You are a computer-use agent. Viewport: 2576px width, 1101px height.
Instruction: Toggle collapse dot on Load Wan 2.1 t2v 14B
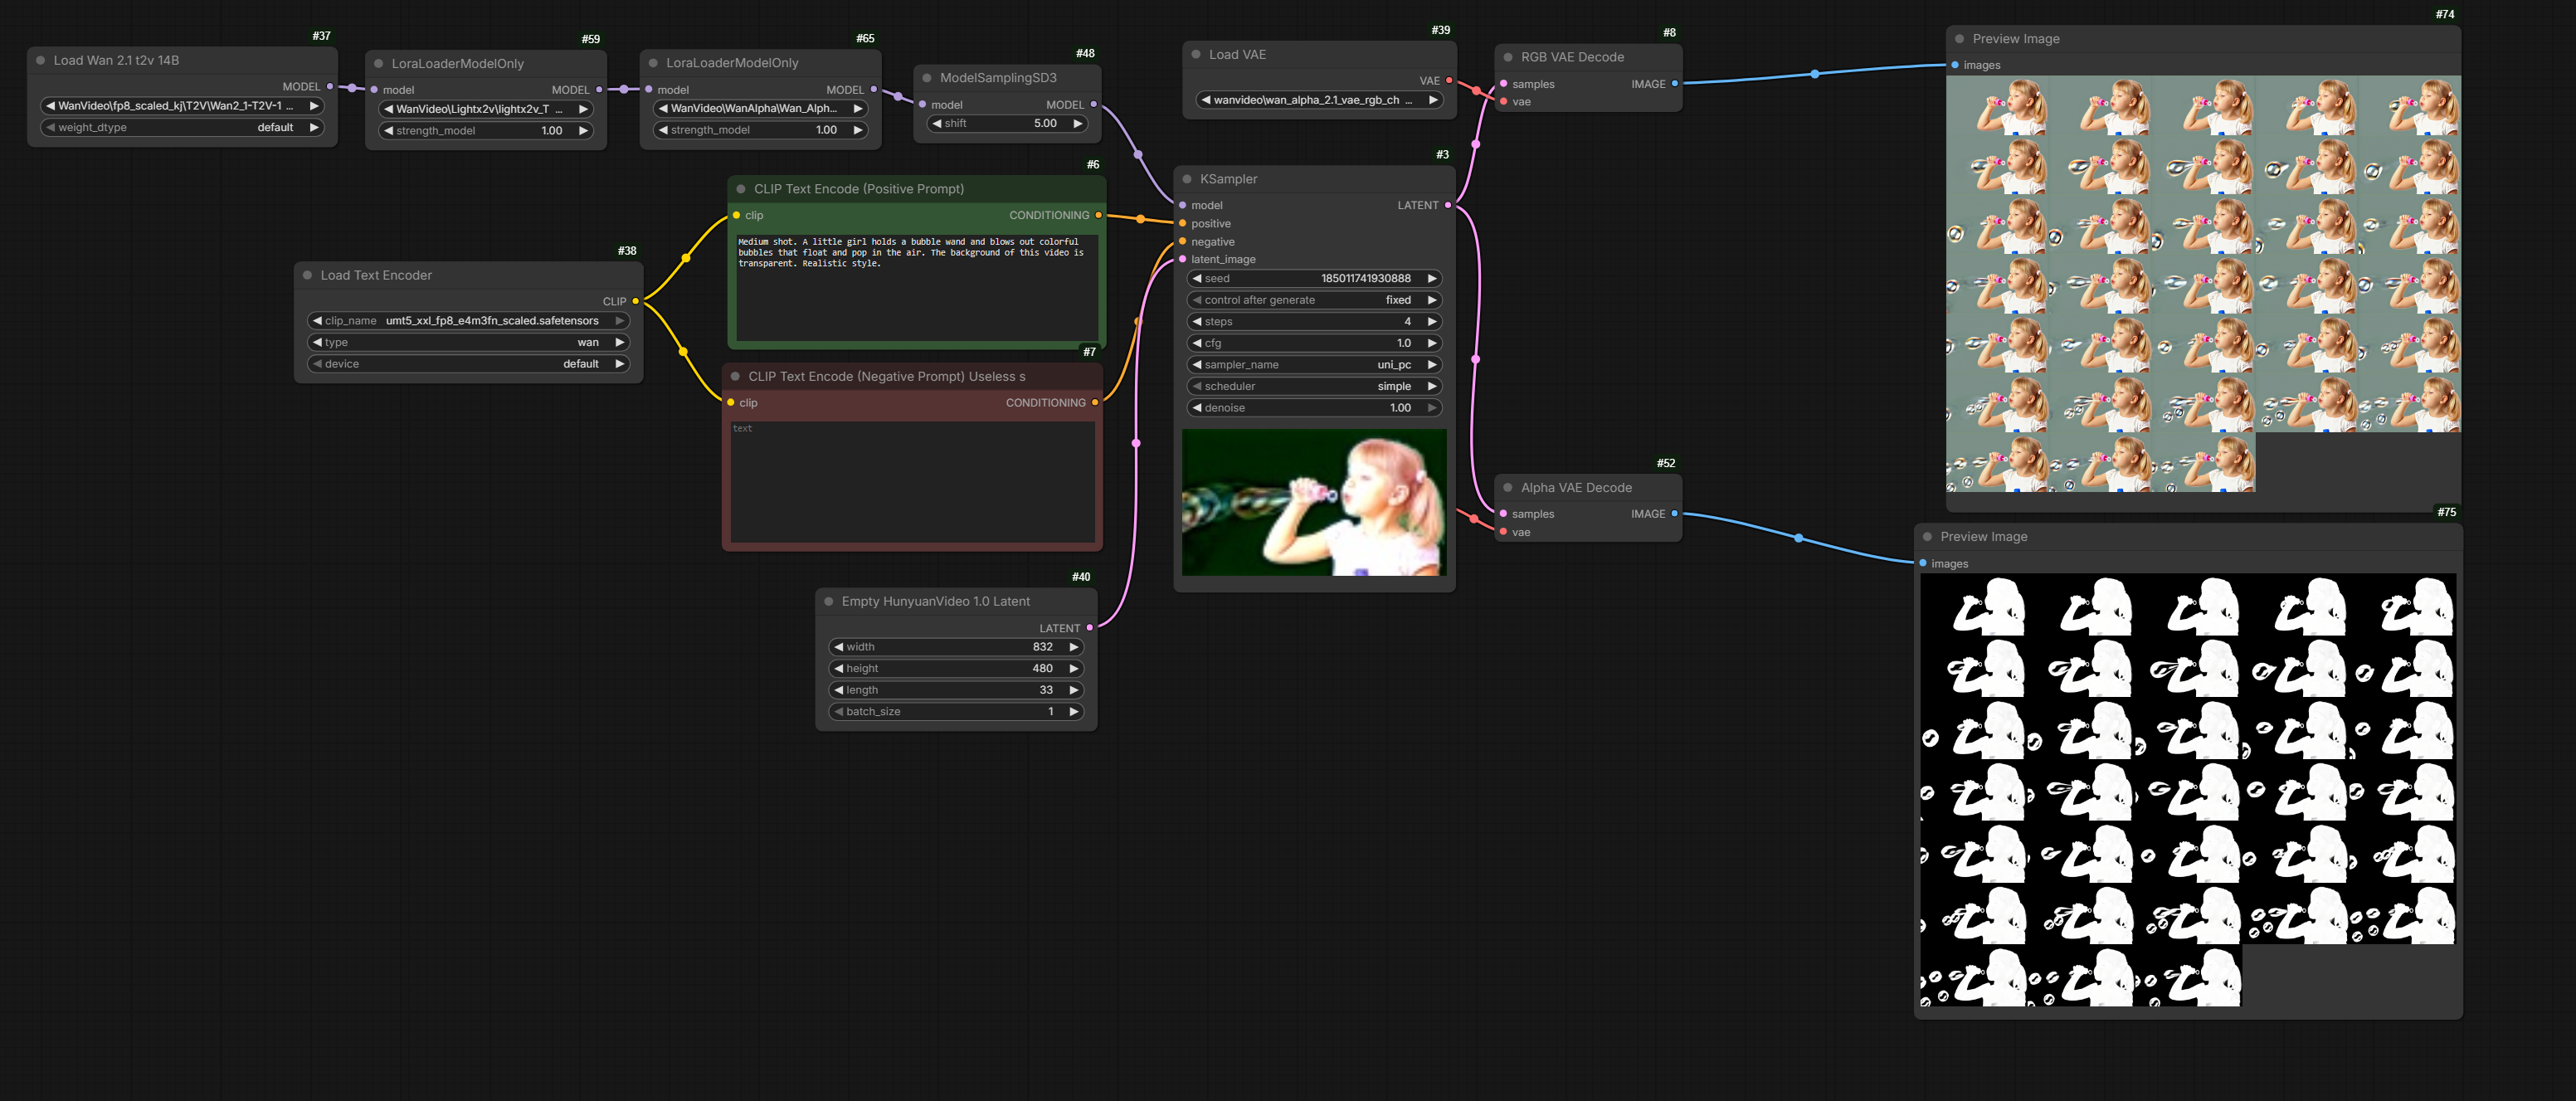41,60
